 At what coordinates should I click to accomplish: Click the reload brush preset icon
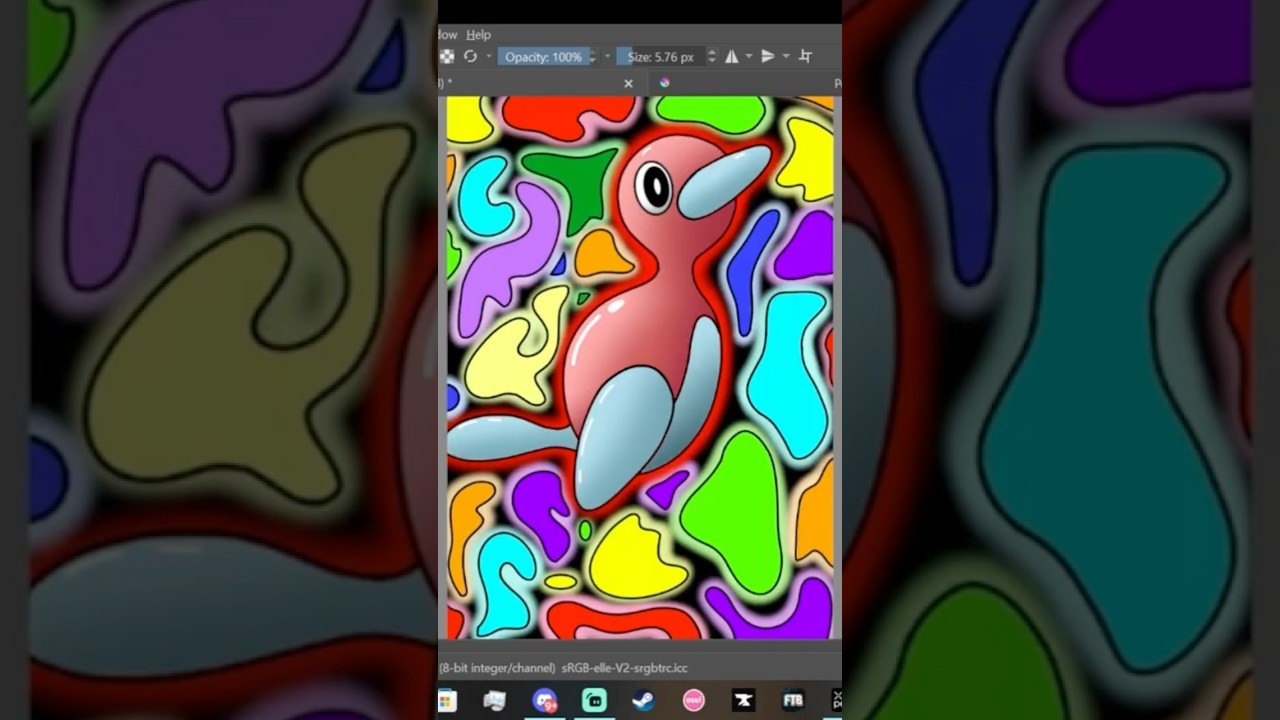[x=470, y=57]
